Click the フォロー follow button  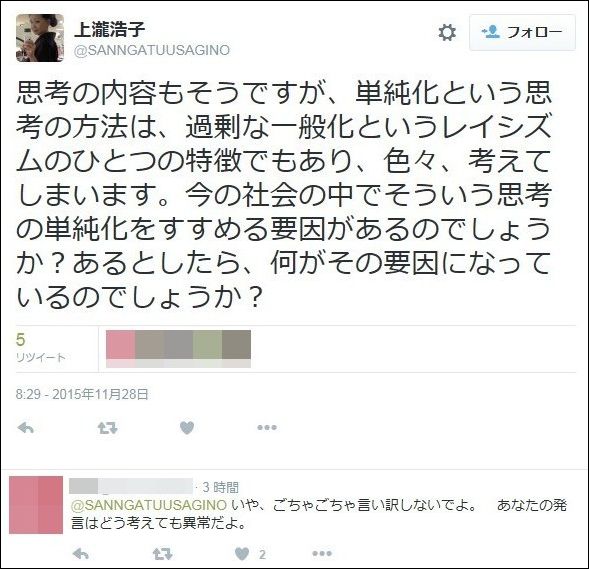[x=522, y=32]
